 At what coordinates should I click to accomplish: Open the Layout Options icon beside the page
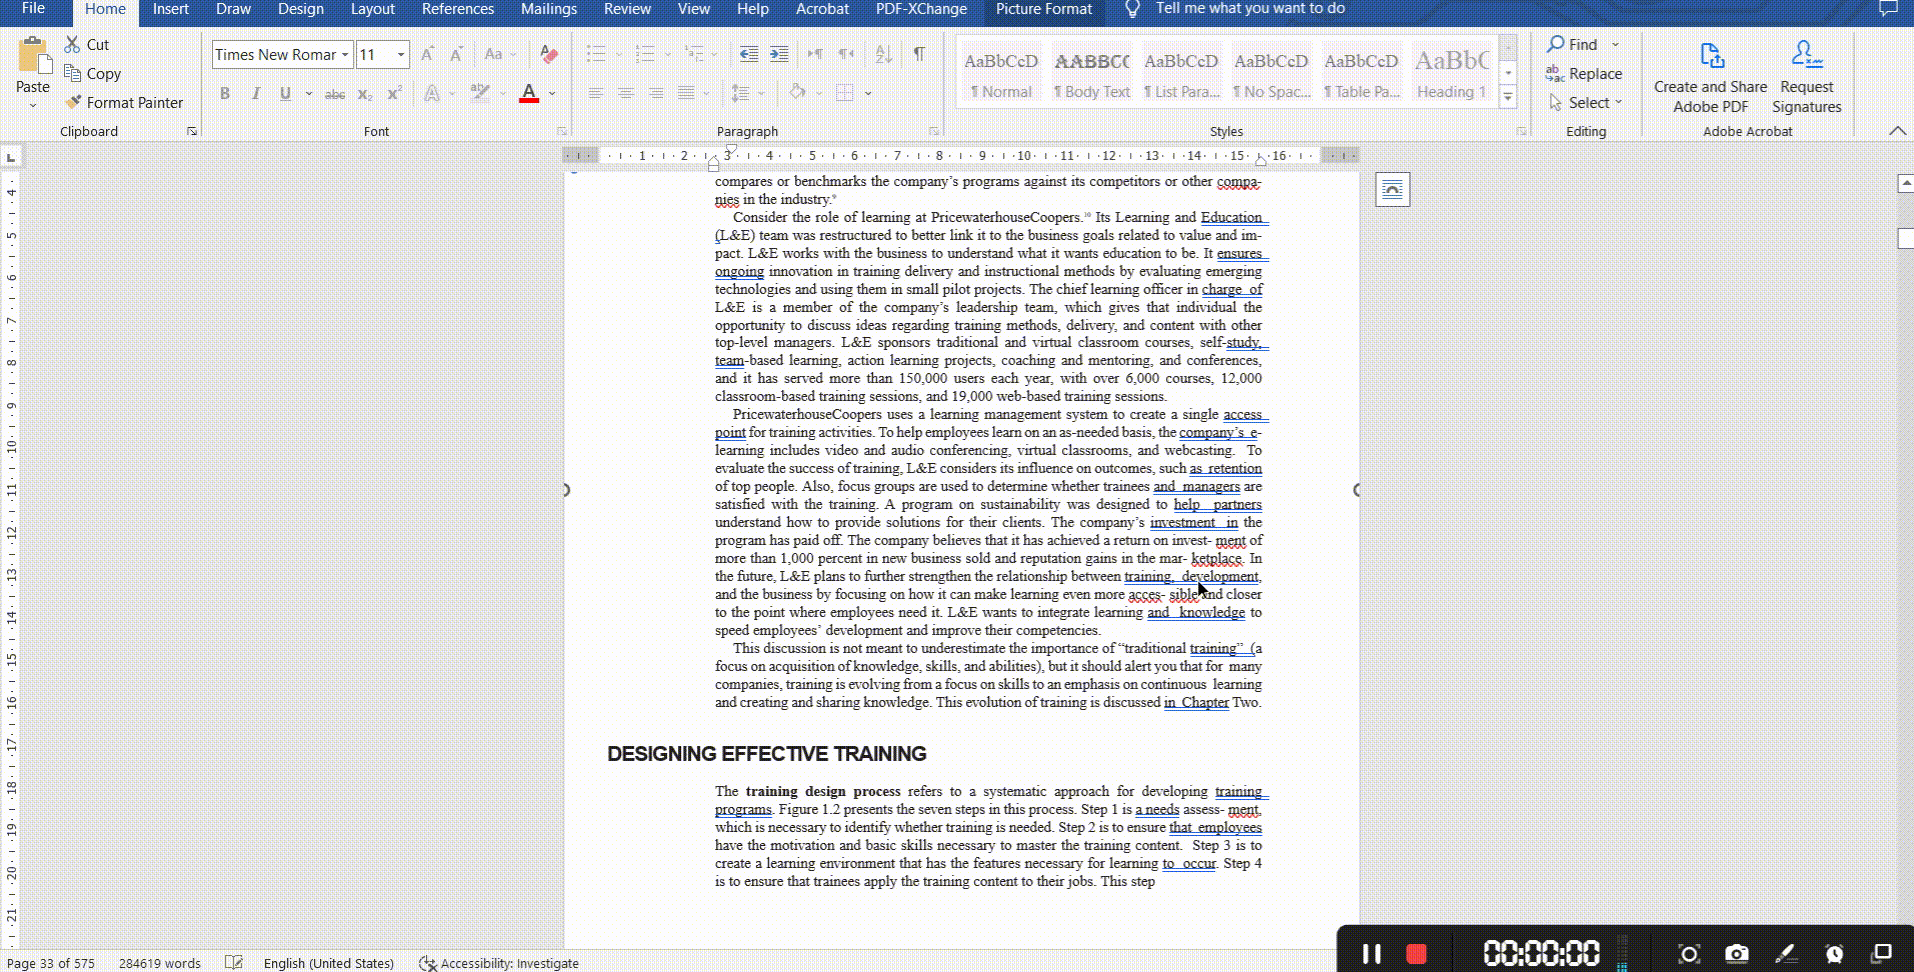point(1392,189)
